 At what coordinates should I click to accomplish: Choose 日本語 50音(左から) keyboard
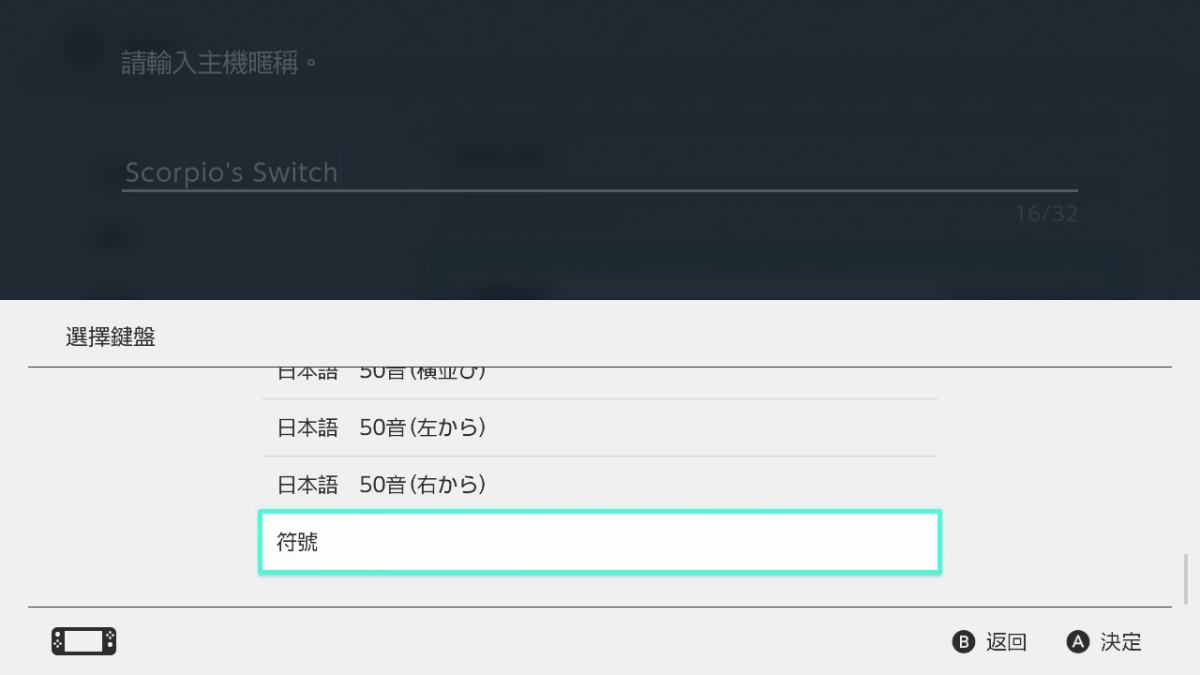599,428
